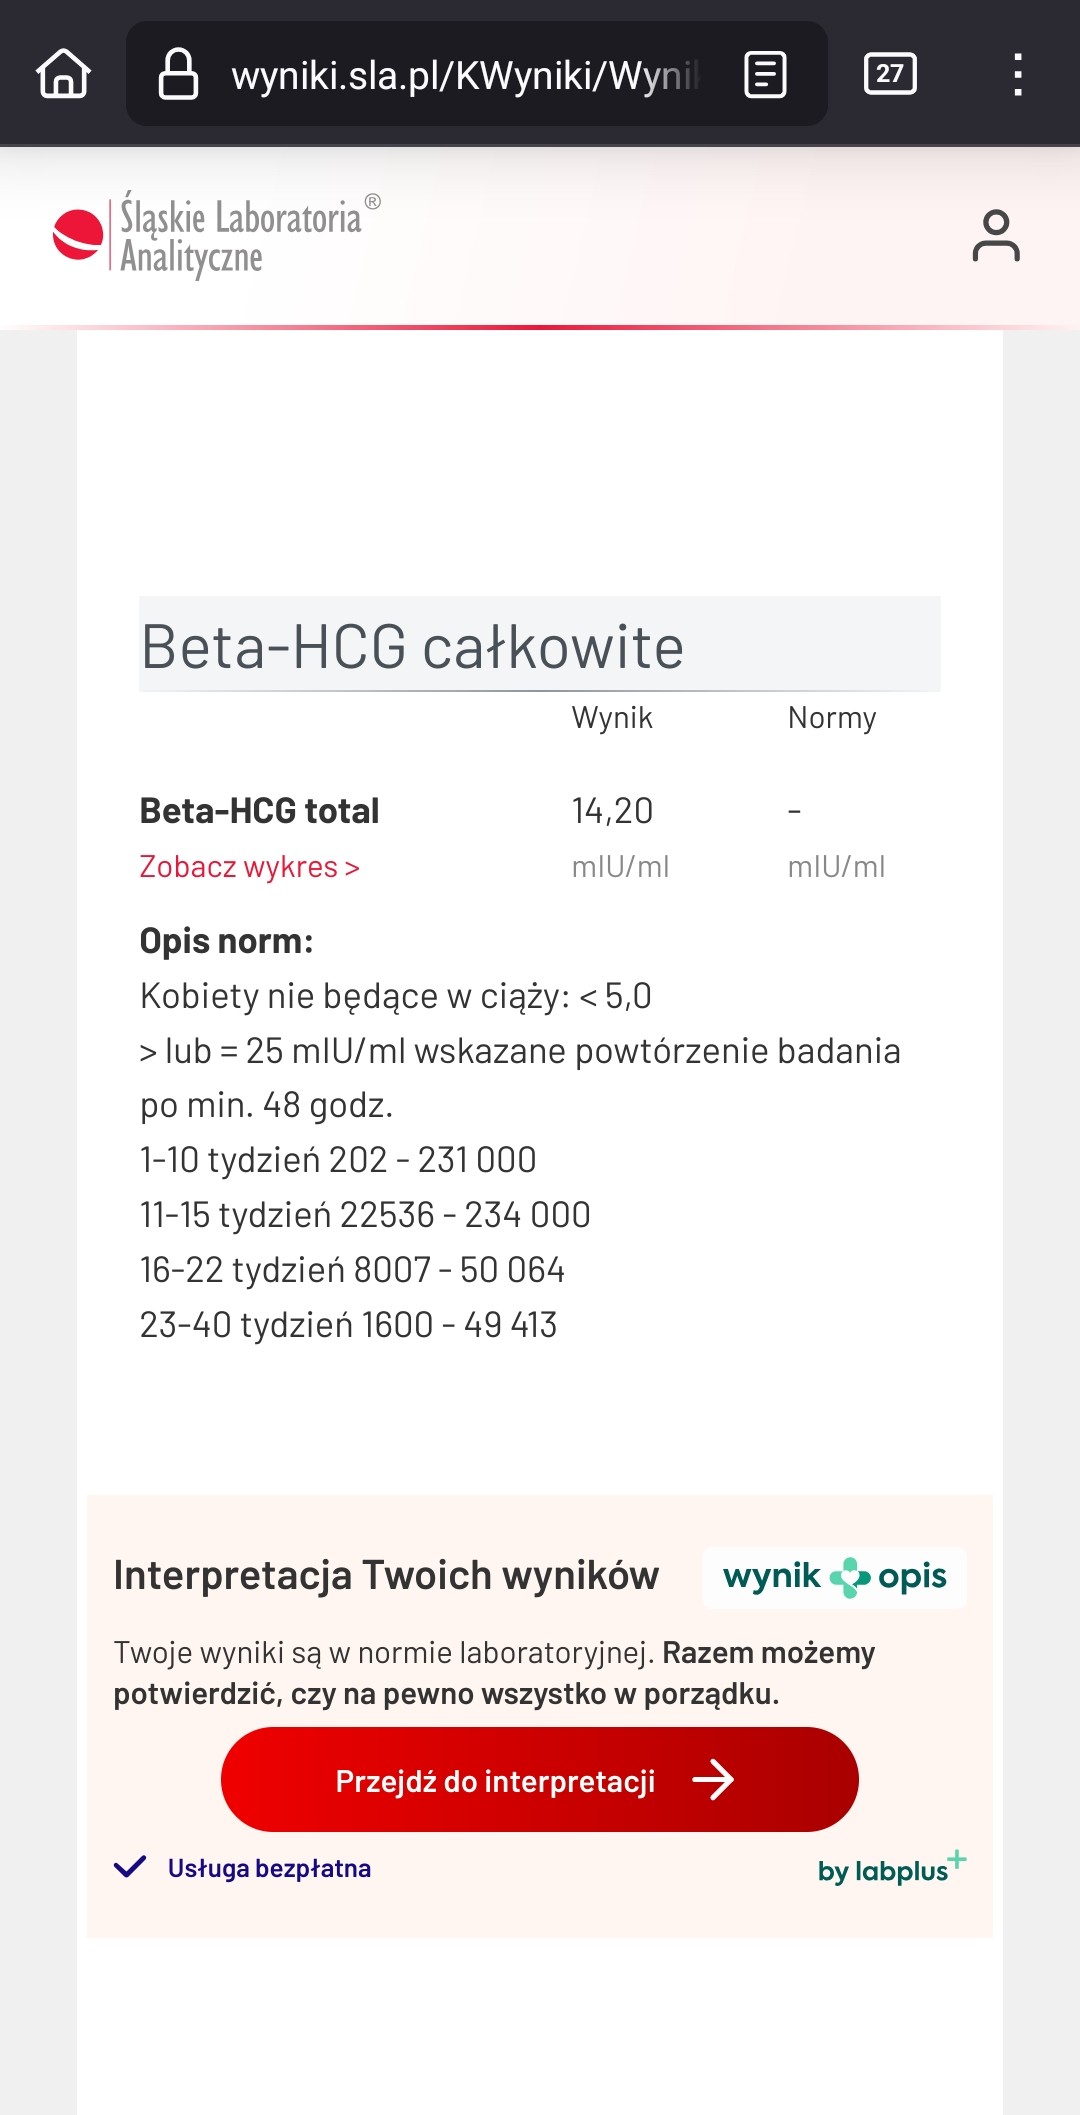Click the Beta-HCG total row label
Screen dimensions: 1080x2115
pyautogui.click(x=260, y=811)
